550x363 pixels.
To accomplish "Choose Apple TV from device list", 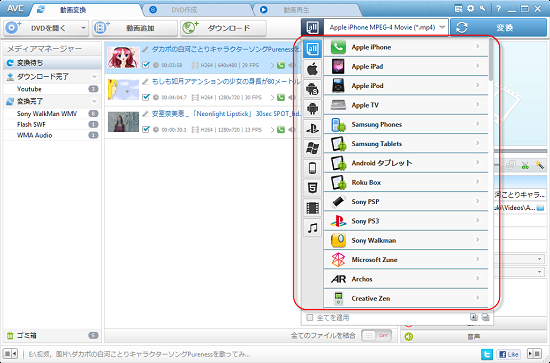I will pyautogui.click(x=406, y=105).
